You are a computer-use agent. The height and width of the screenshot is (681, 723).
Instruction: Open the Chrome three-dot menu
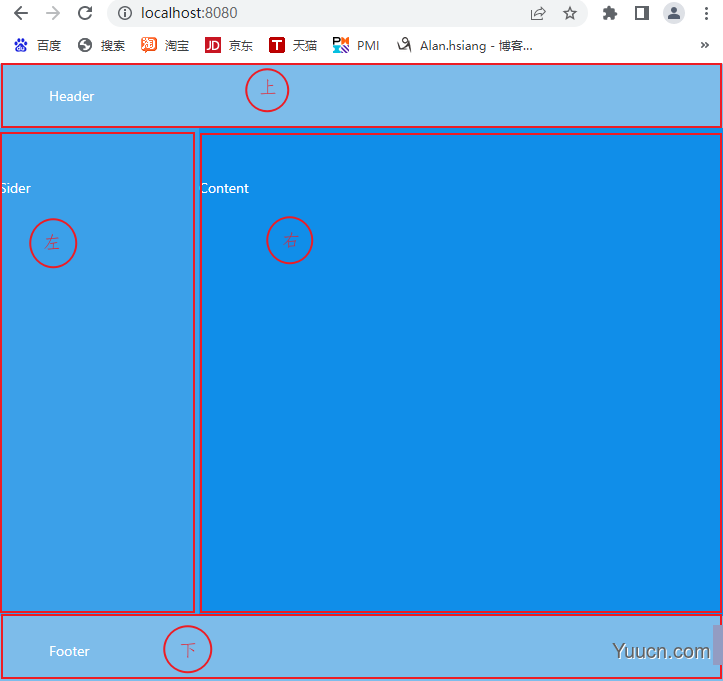pos(706,13)
